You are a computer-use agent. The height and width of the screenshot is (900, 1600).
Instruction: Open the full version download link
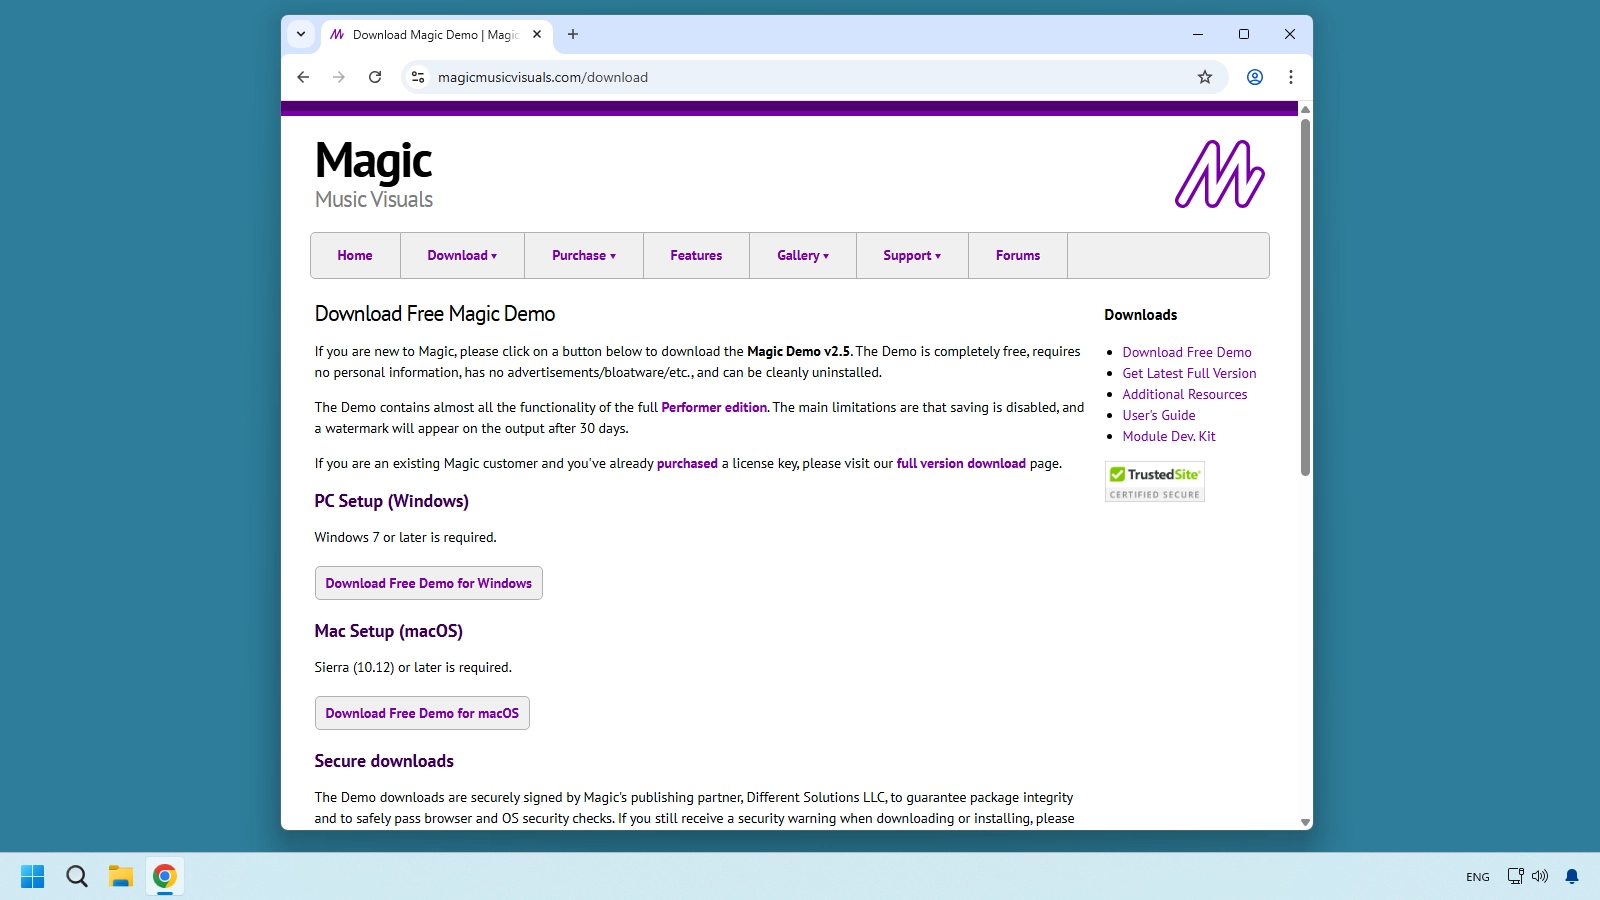pos(961,463)
